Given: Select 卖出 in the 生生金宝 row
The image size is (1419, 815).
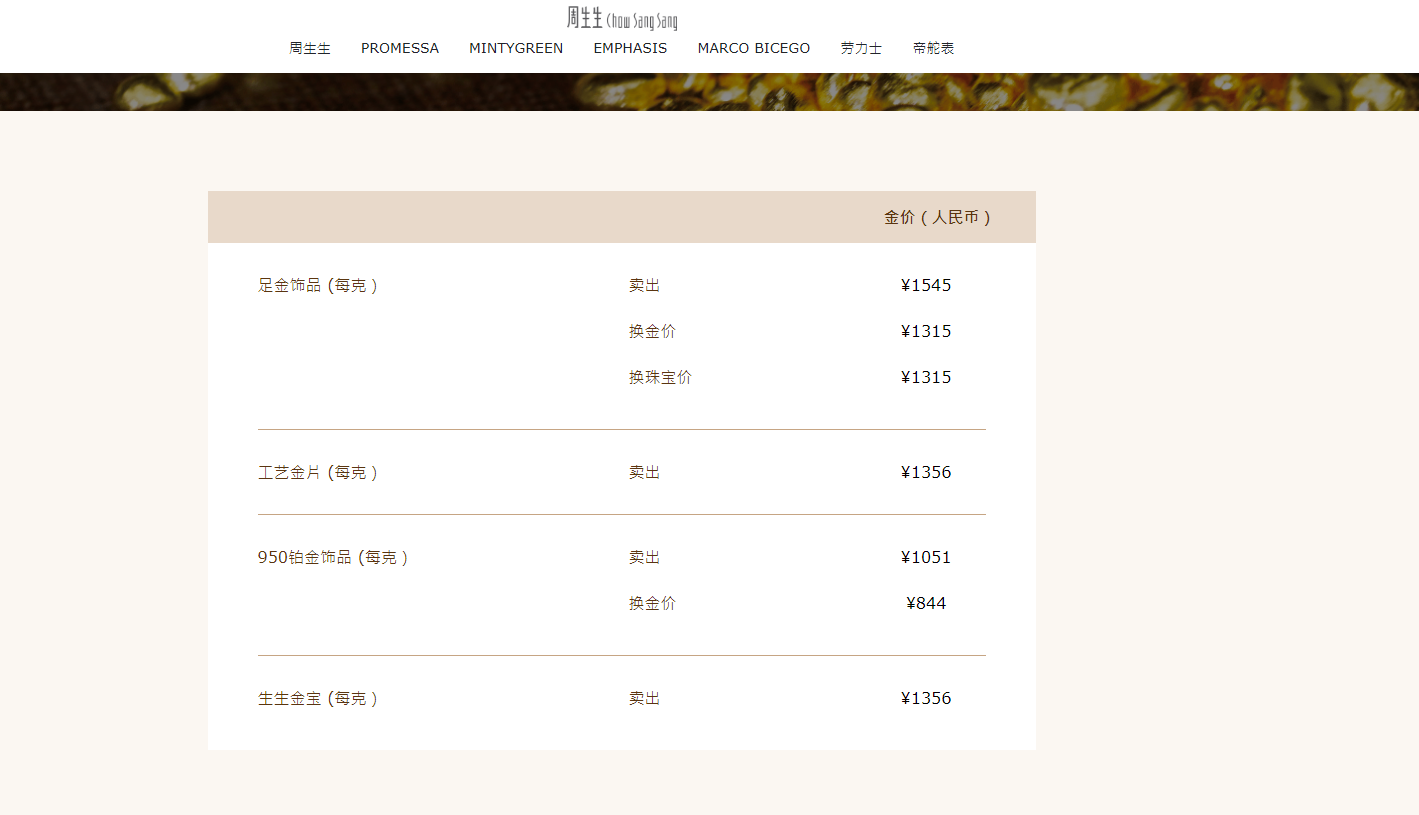Looking at the screenshot, I should coord(645,698).
